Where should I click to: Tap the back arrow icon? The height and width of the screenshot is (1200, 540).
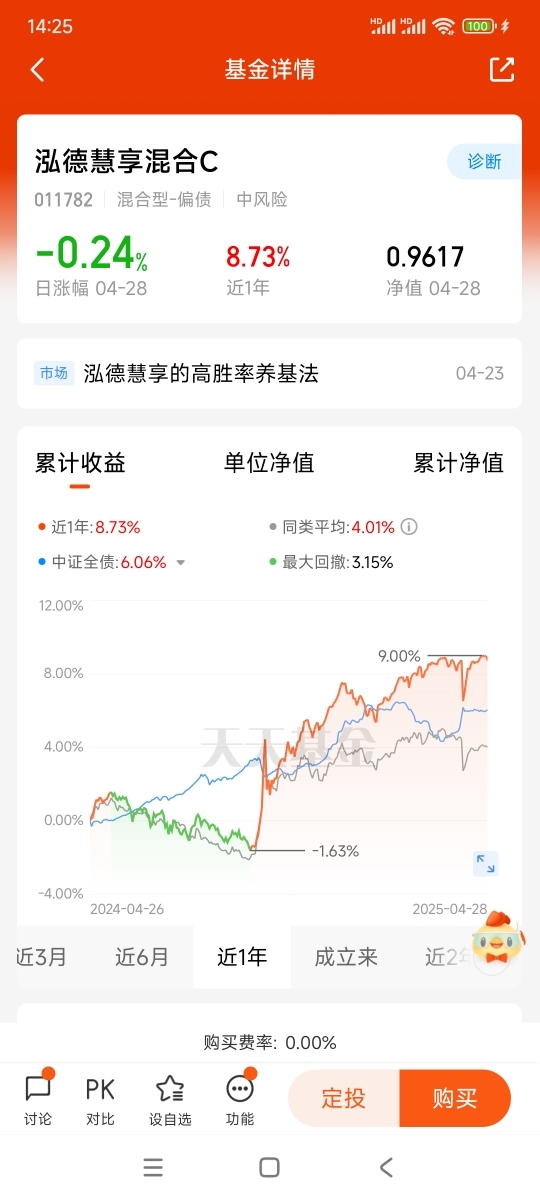[x=38, y=70]
